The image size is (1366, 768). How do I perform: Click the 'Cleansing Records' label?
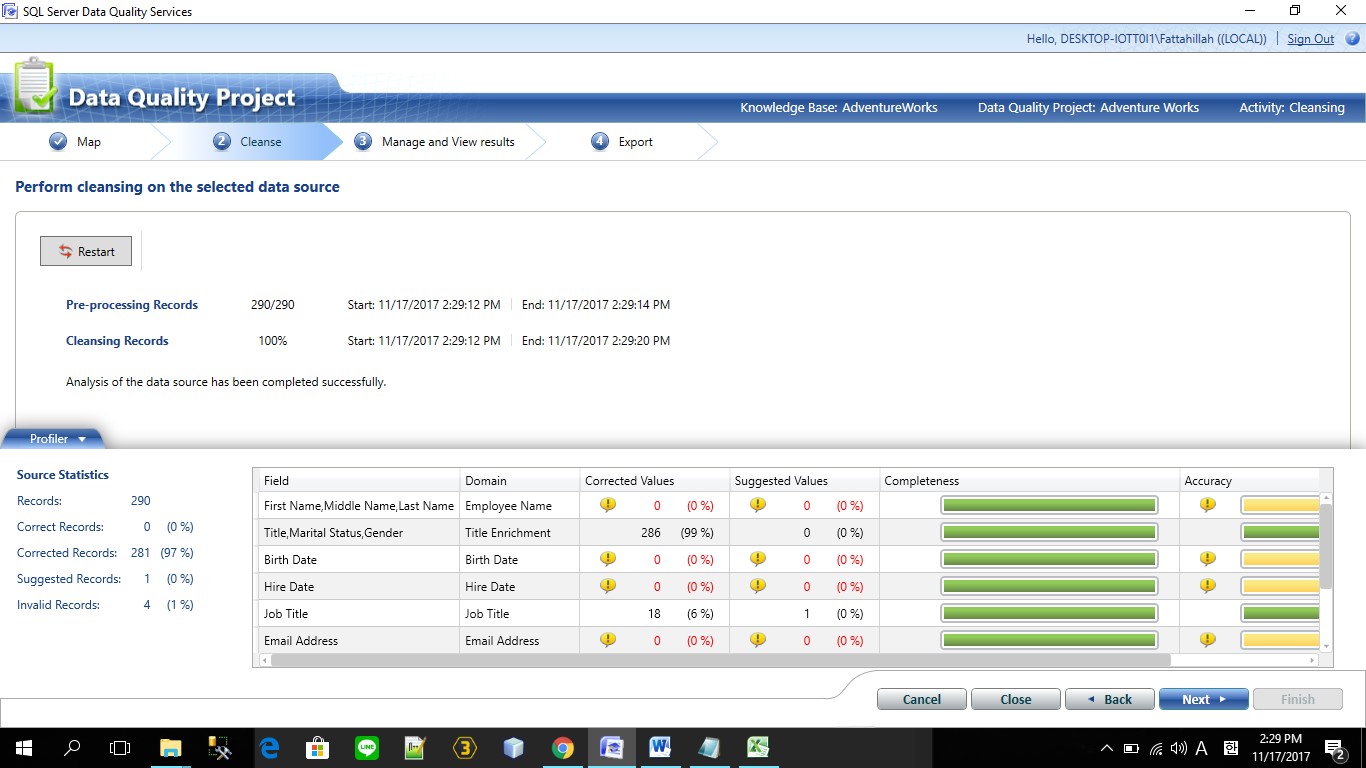(117, 341)
